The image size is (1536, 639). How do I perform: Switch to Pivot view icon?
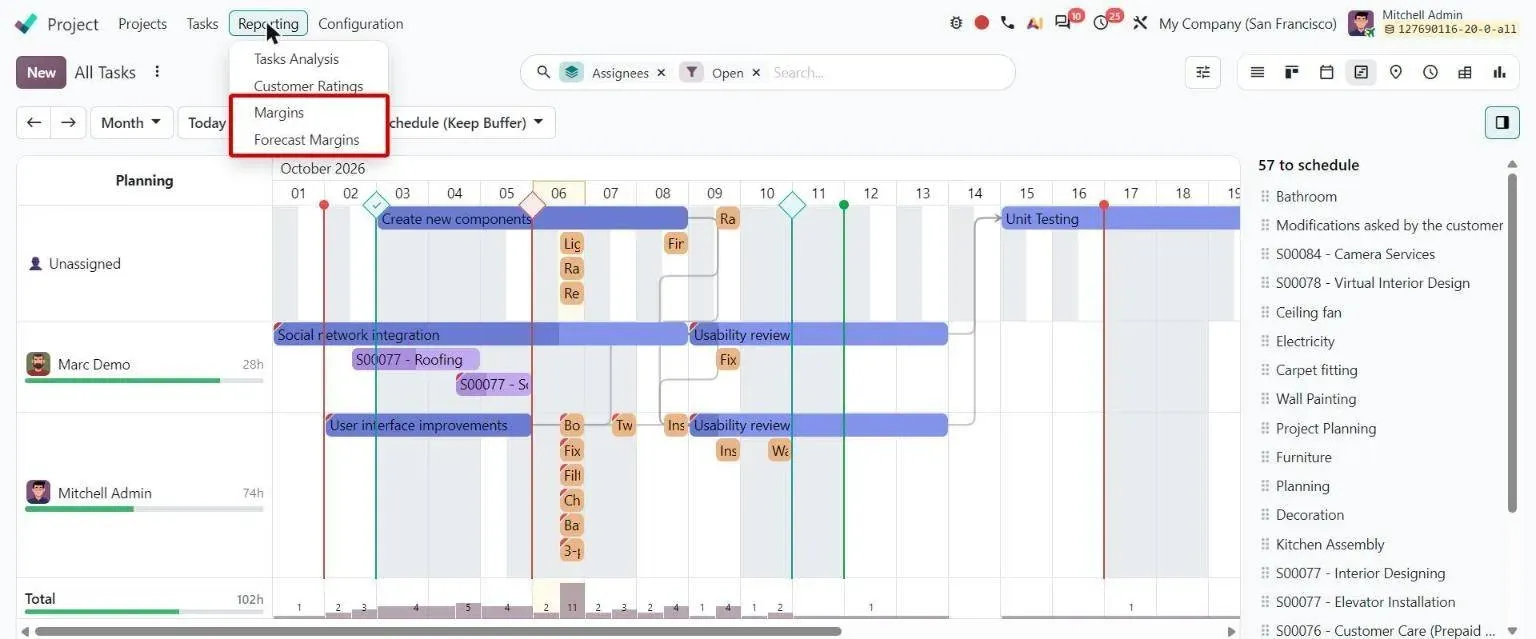[1465, 72]
